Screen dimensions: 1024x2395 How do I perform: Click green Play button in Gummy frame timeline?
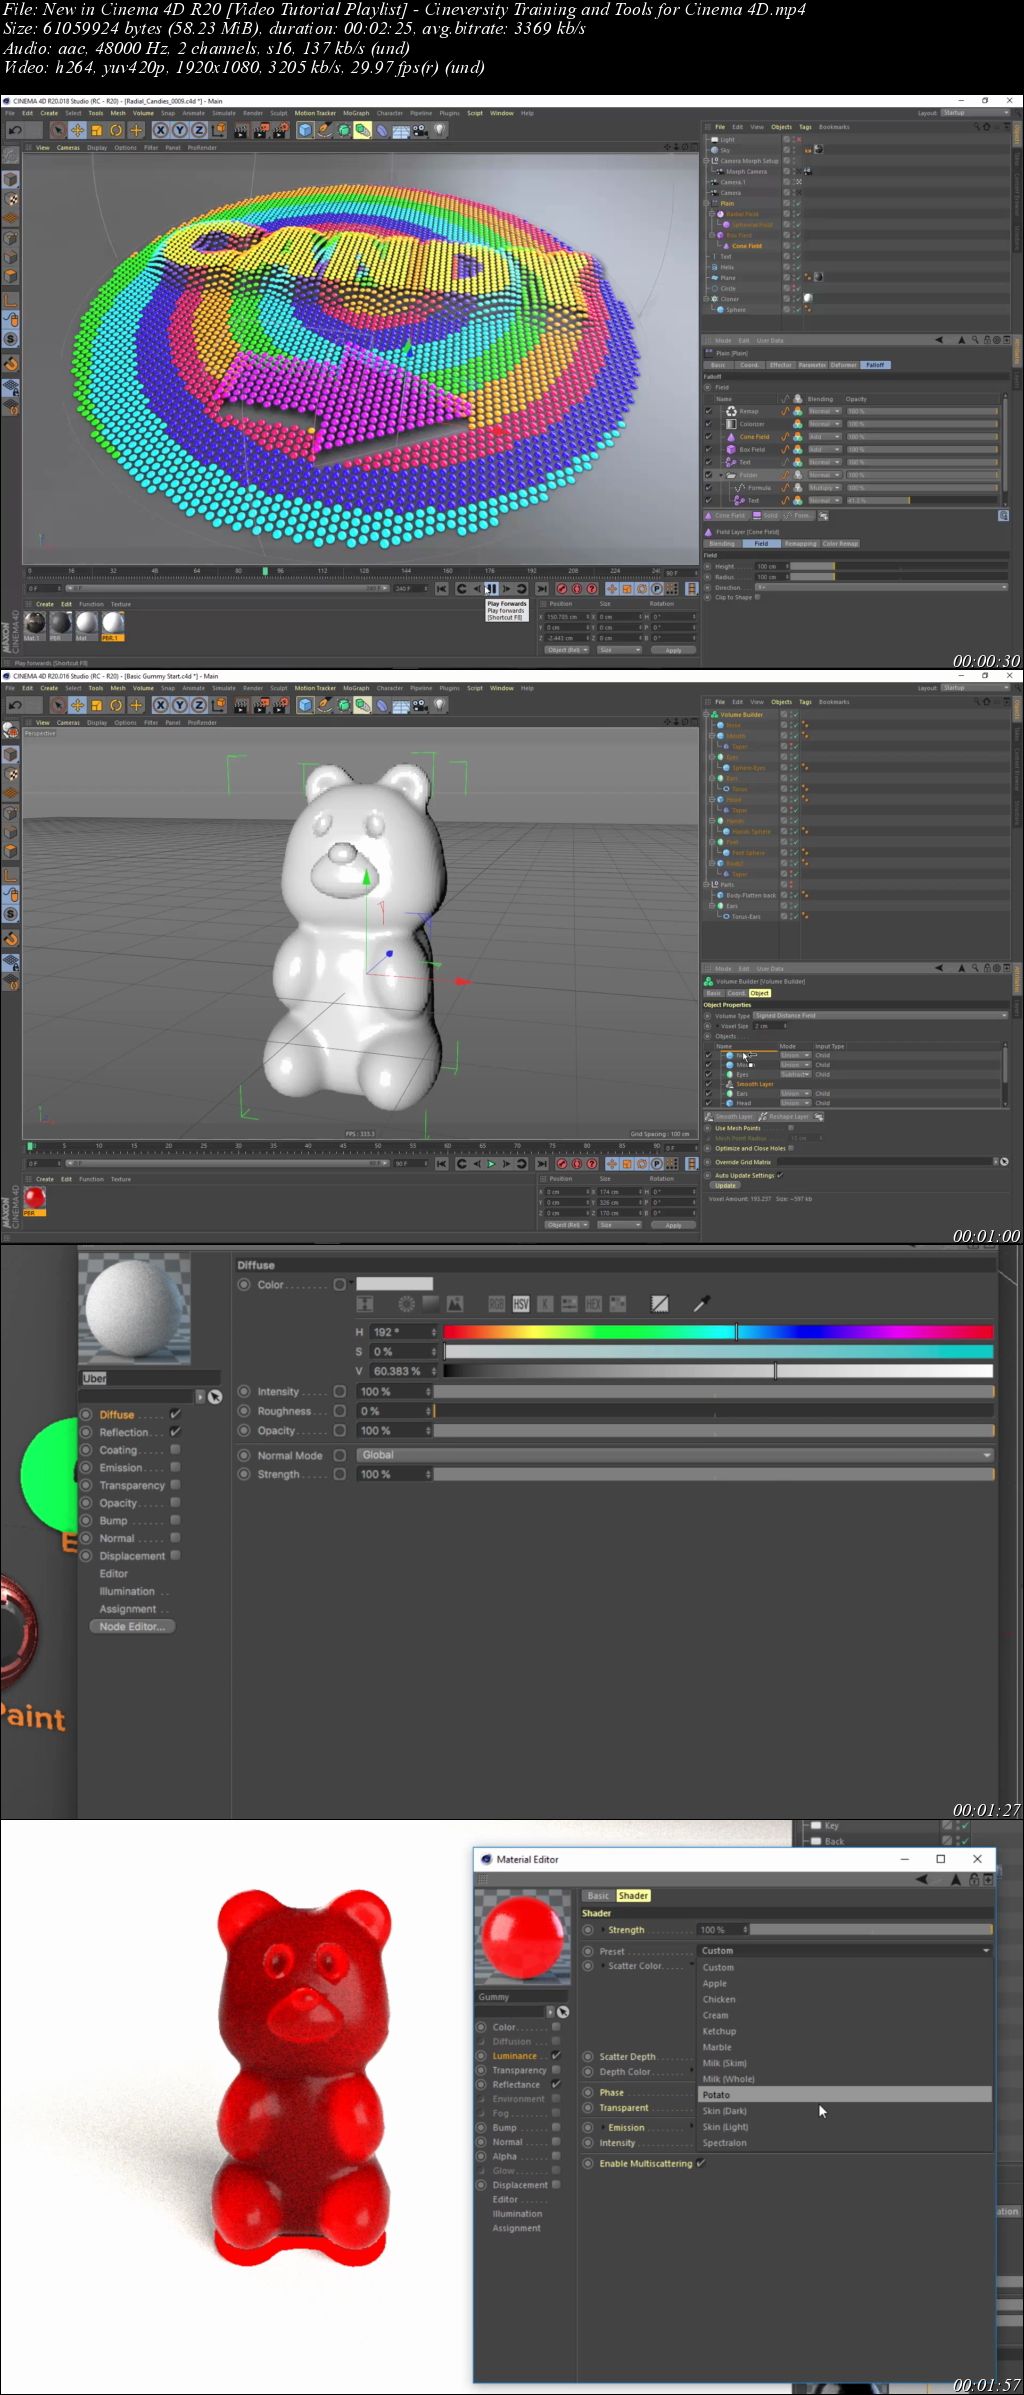[491, 1164]
